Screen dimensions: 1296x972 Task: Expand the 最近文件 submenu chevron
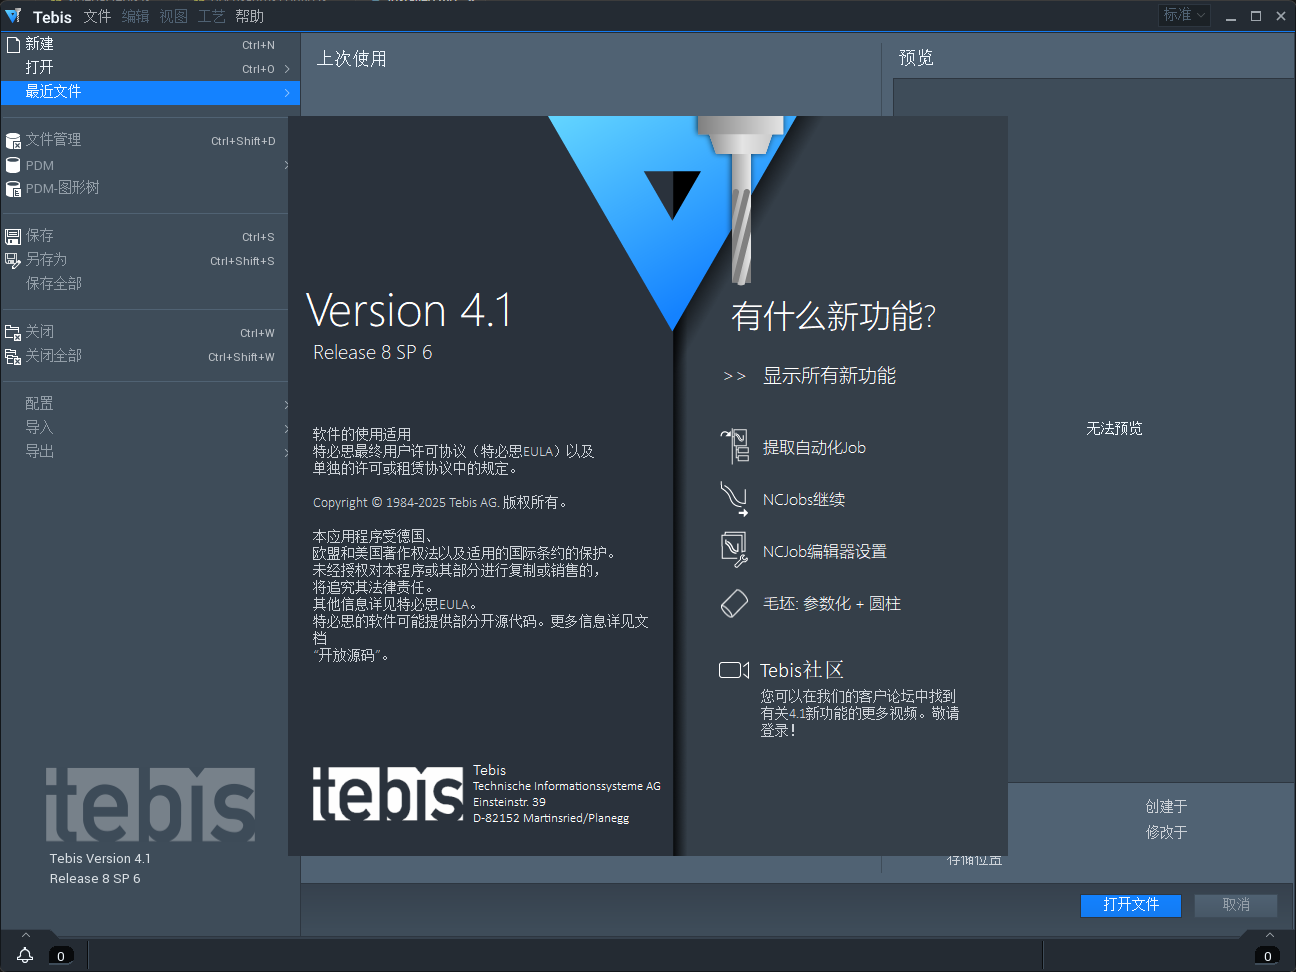tap(287, 93)
